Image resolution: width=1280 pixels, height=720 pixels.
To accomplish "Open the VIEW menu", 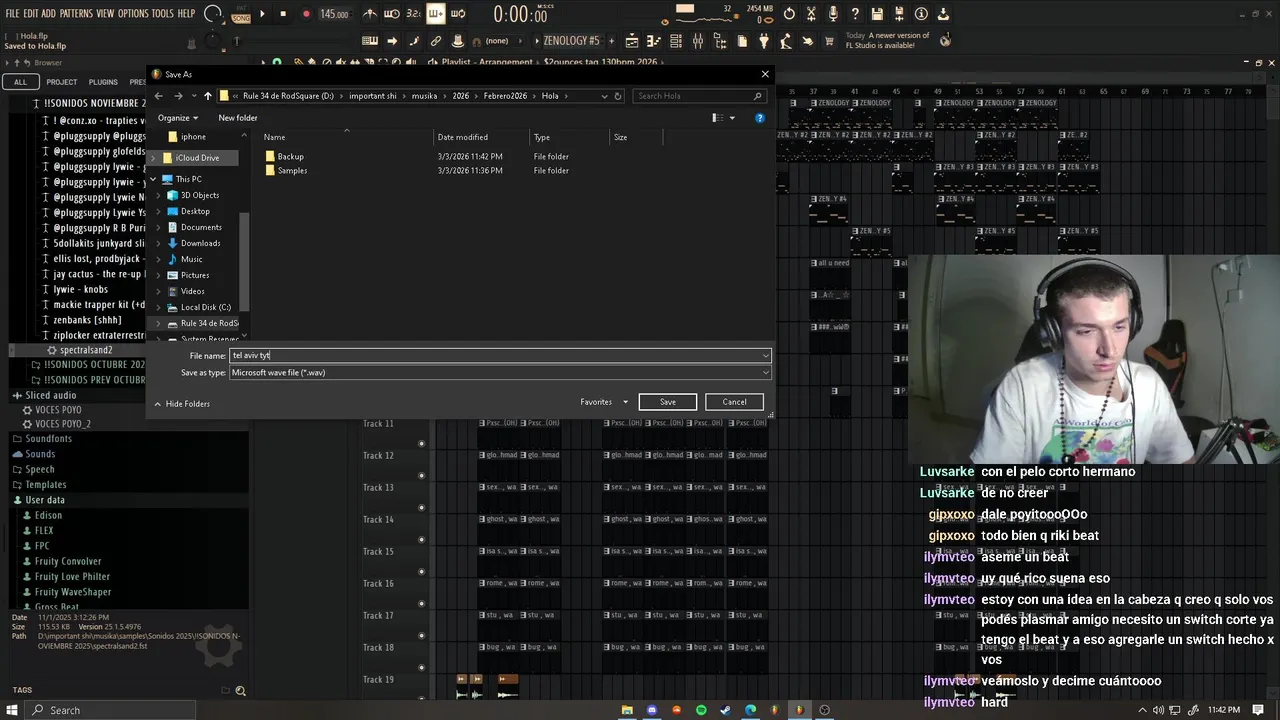I will 105,14.
